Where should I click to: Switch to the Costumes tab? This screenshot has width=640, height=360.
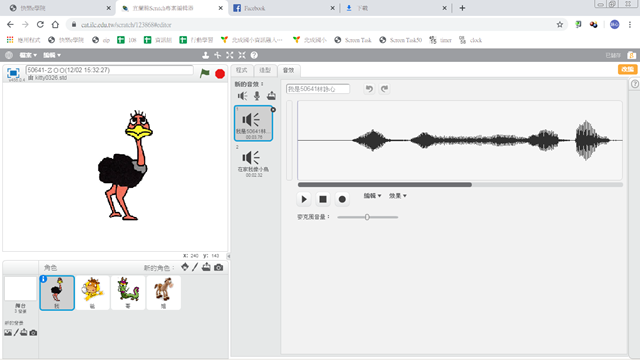[x=265, y=70]
